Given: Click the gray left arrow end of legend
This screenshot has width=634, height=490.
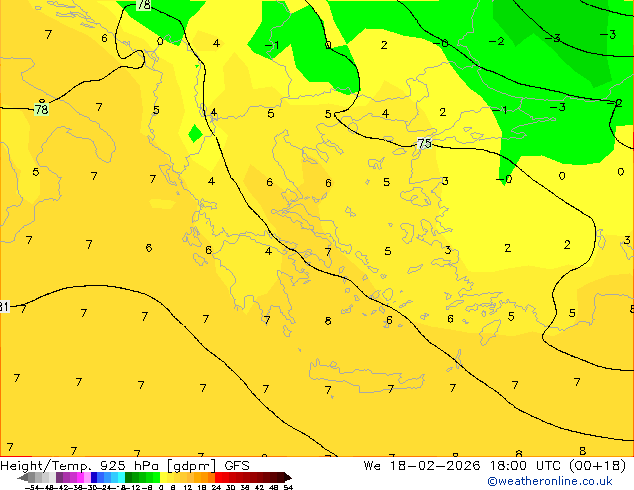Looking at the screenshot, I should pyautogui.click(x=23, y=478).
